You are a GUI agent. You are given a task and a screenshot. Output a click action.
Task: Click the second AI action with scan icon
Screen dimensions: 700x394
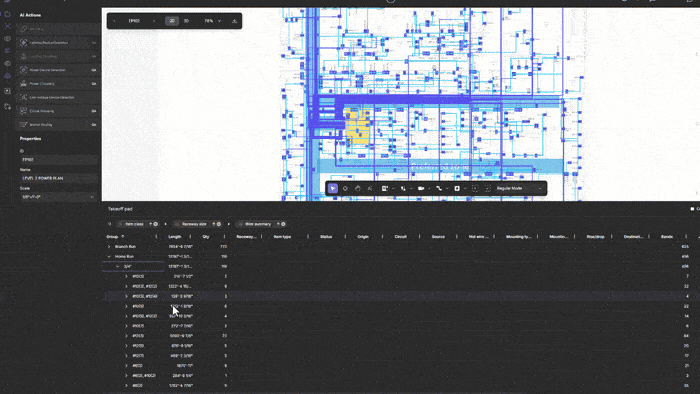tap(58, 42)
